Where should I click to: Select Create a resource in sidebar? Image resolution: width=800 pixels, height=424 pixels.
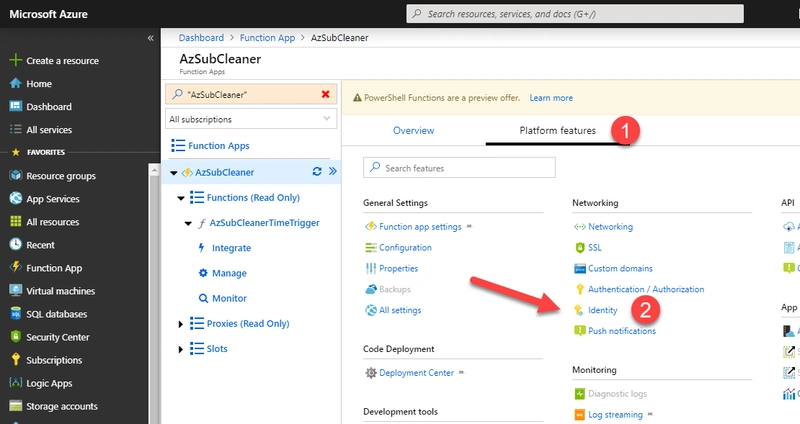[62, 61]
